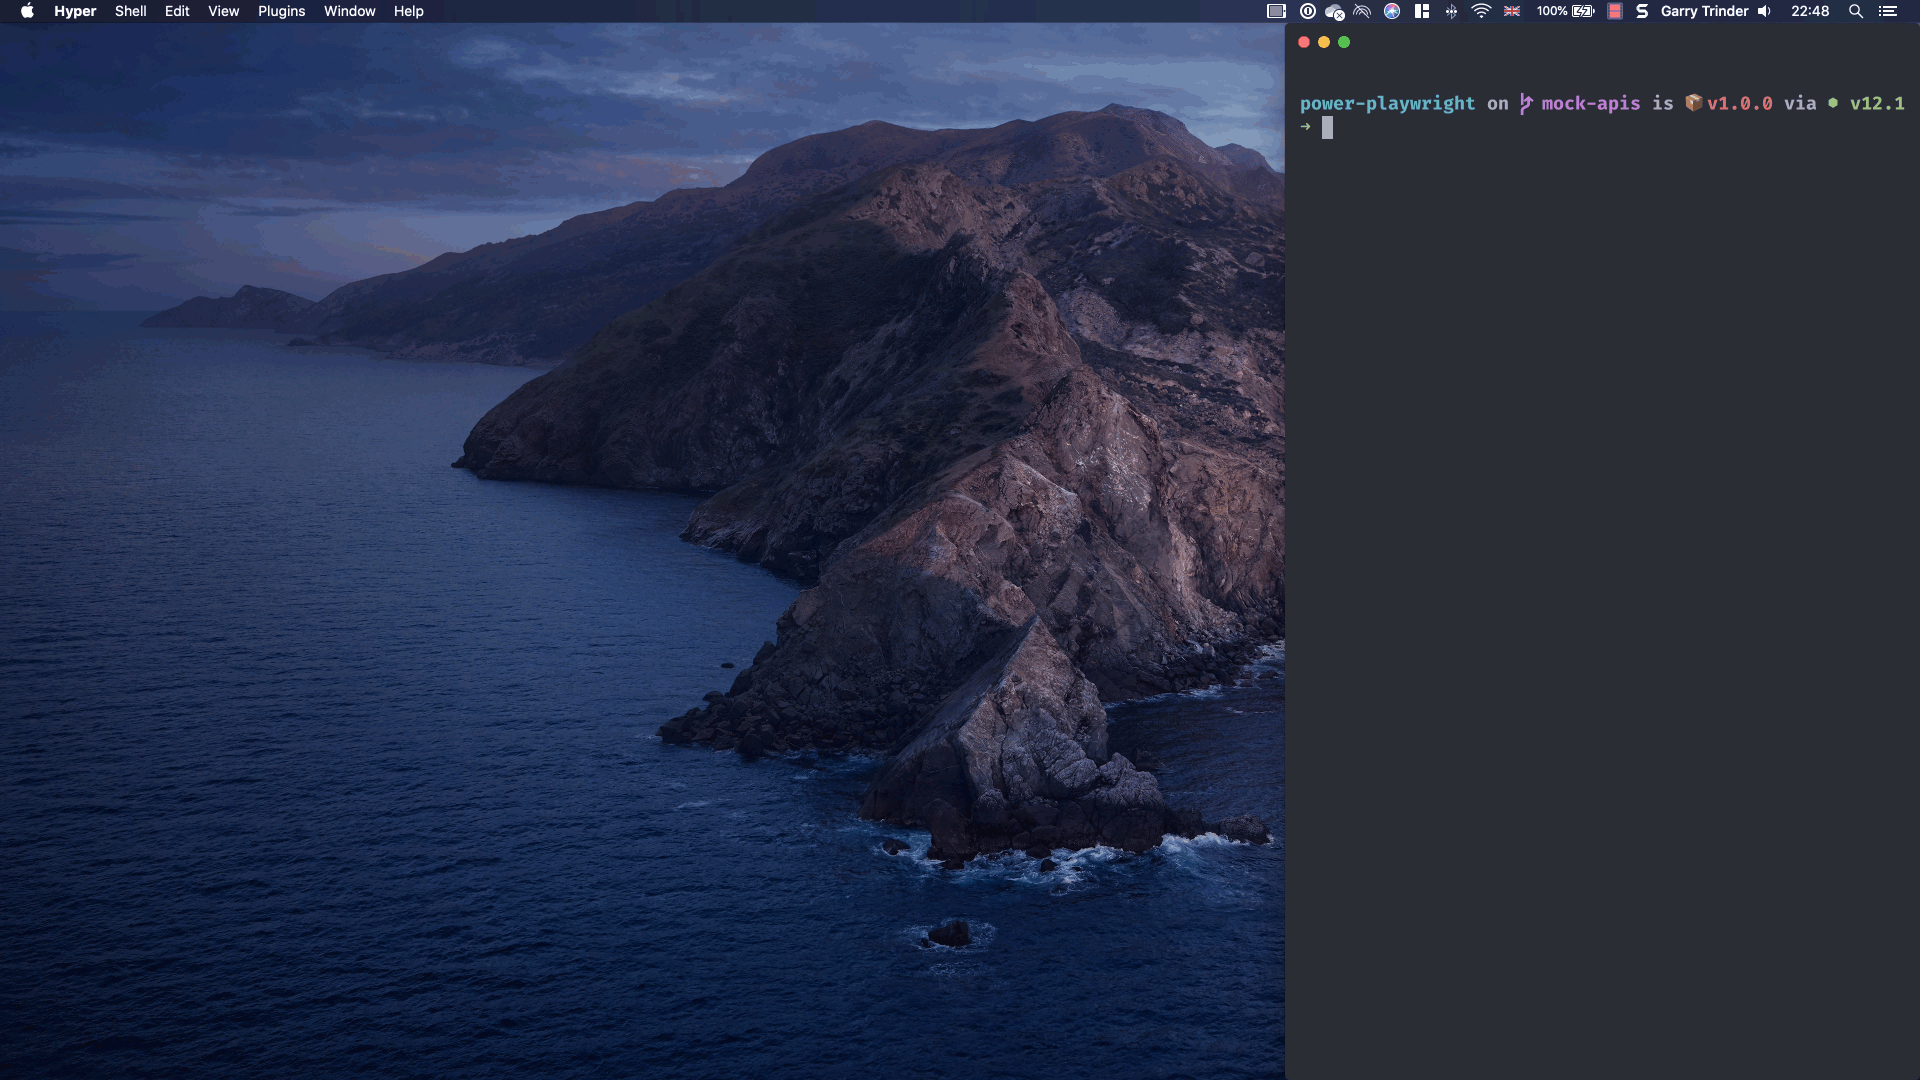Open the Notification Center list icon

point(1888,11)
